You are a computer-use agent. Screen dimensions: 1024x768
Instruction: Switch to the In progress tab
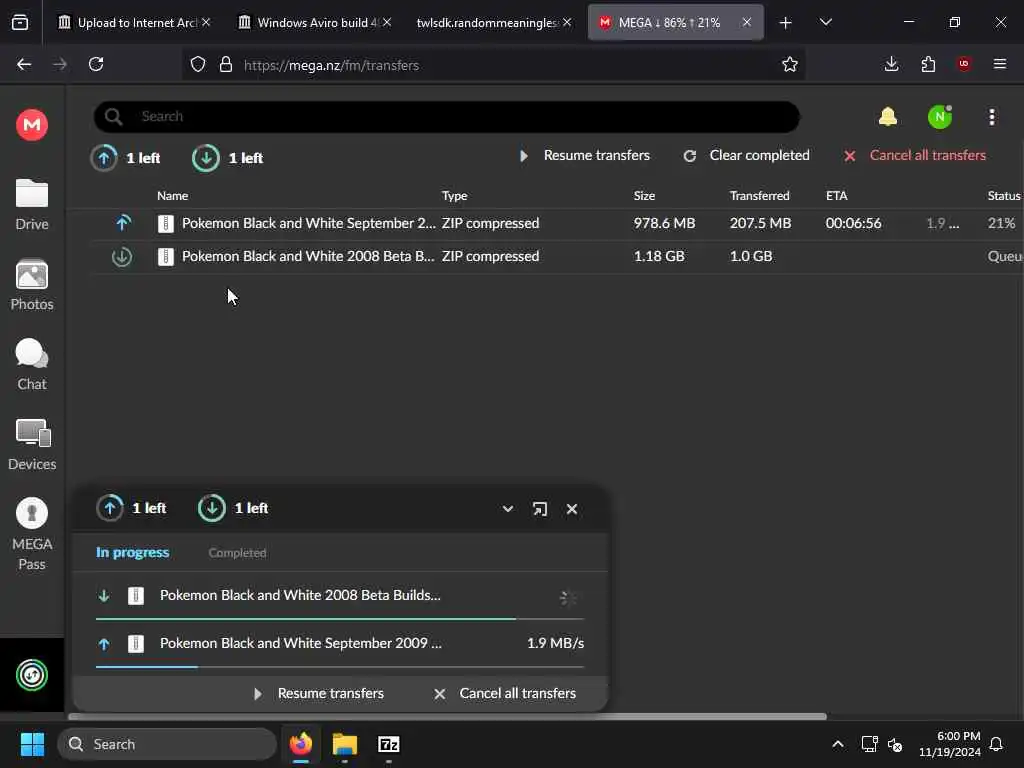pyautogui.click(x=133, y=552)
